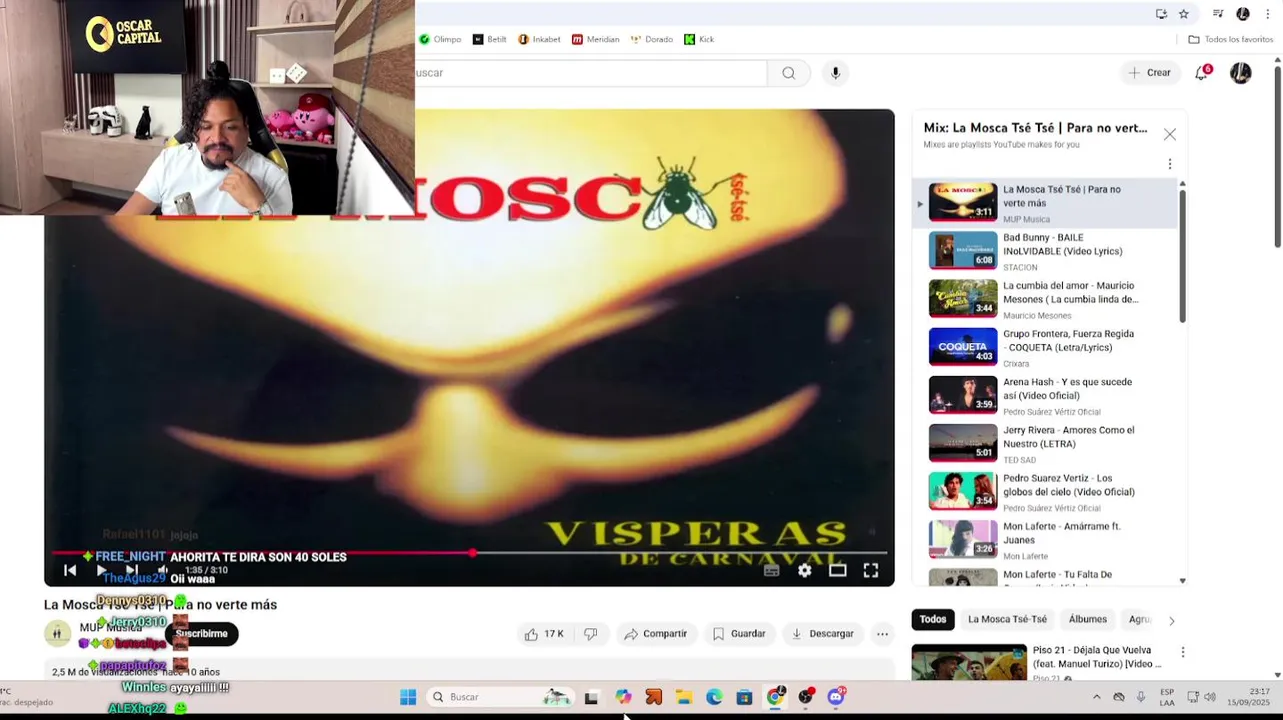Show more filter chips with arrow

[1171, 620]
